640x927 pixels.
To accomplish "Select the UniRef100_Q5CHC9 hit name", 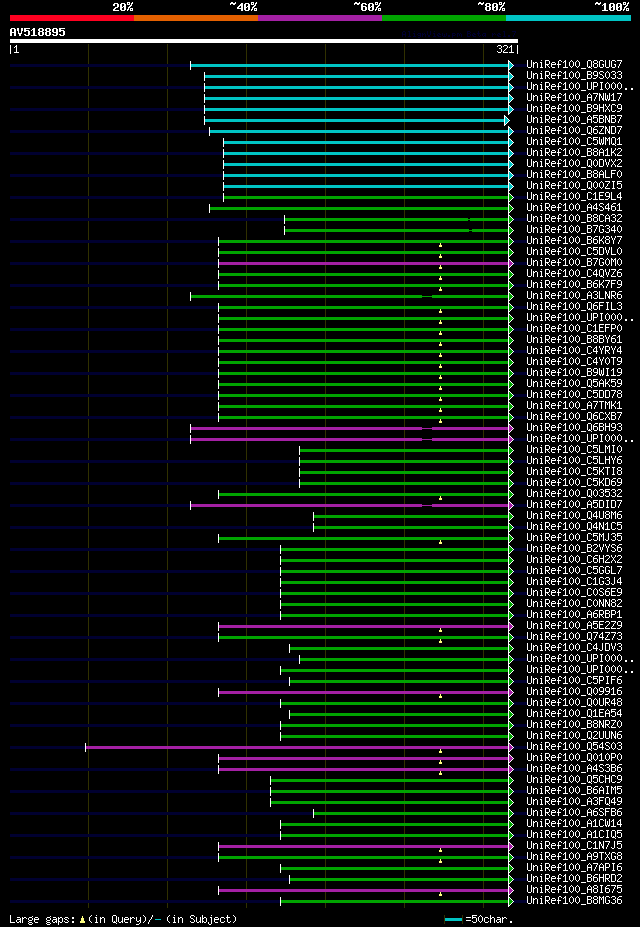I will 574,780.
